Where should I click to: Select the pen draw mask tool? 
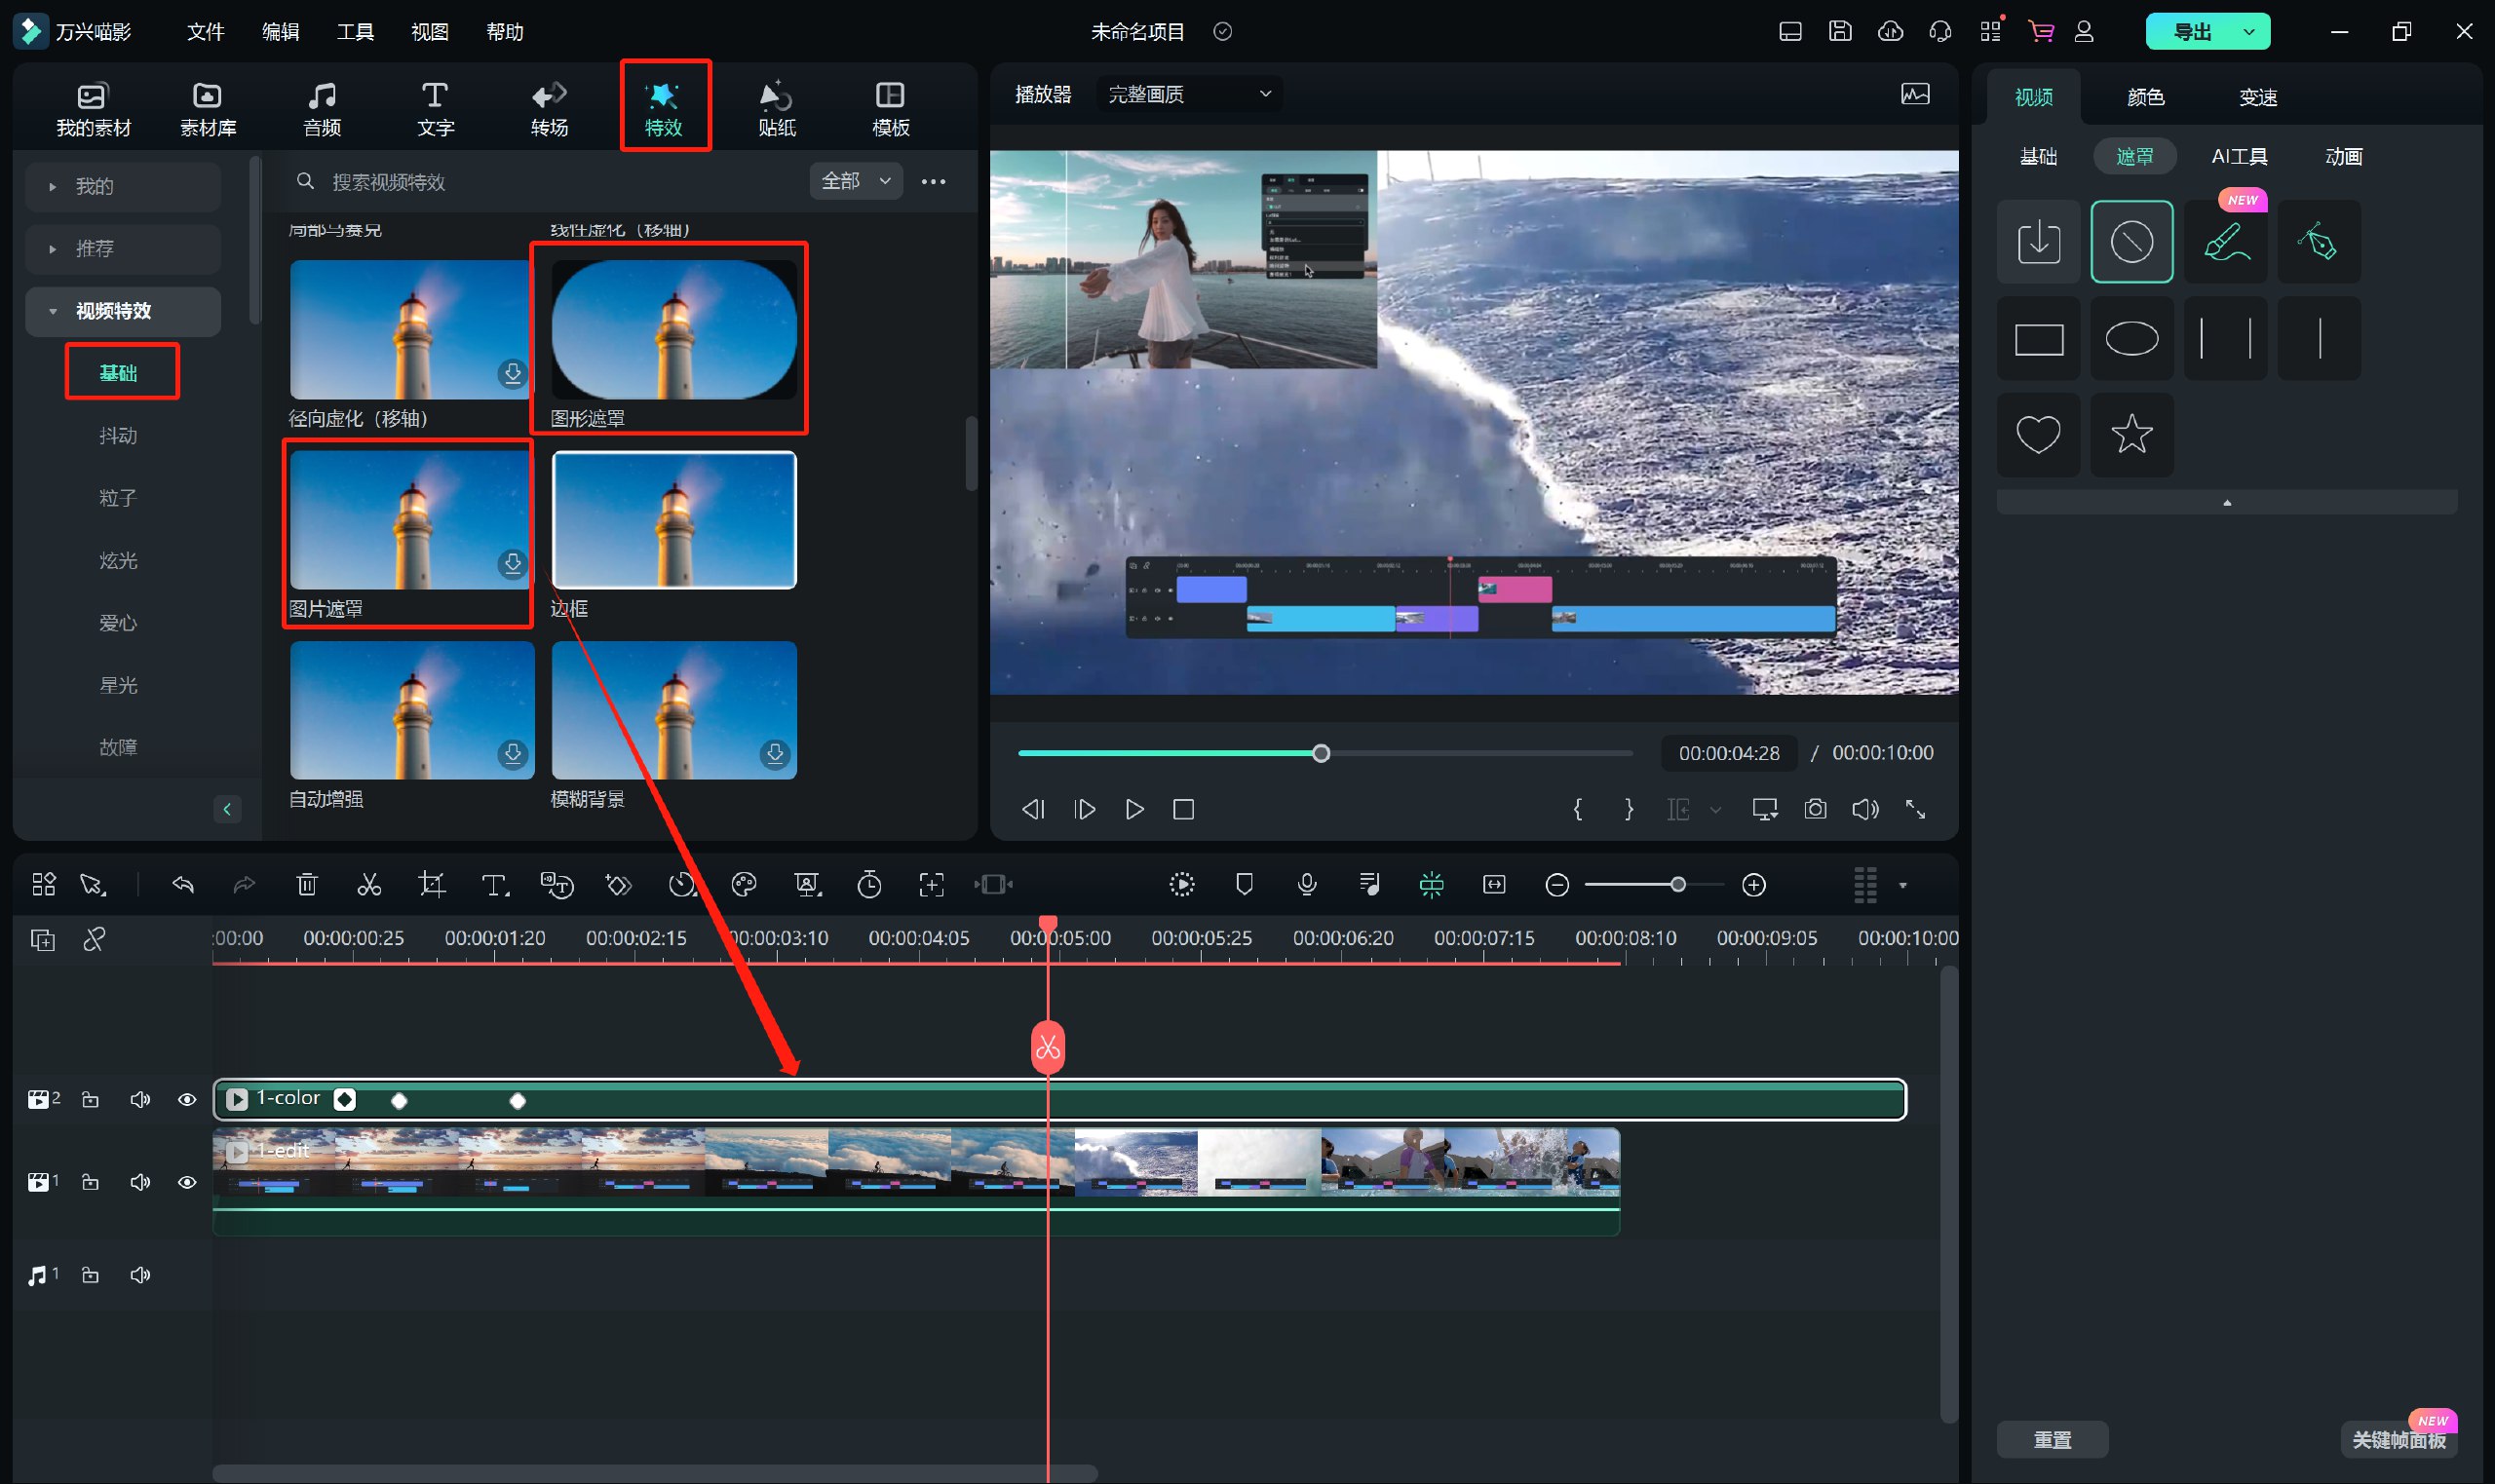(x=2318, y=242)
